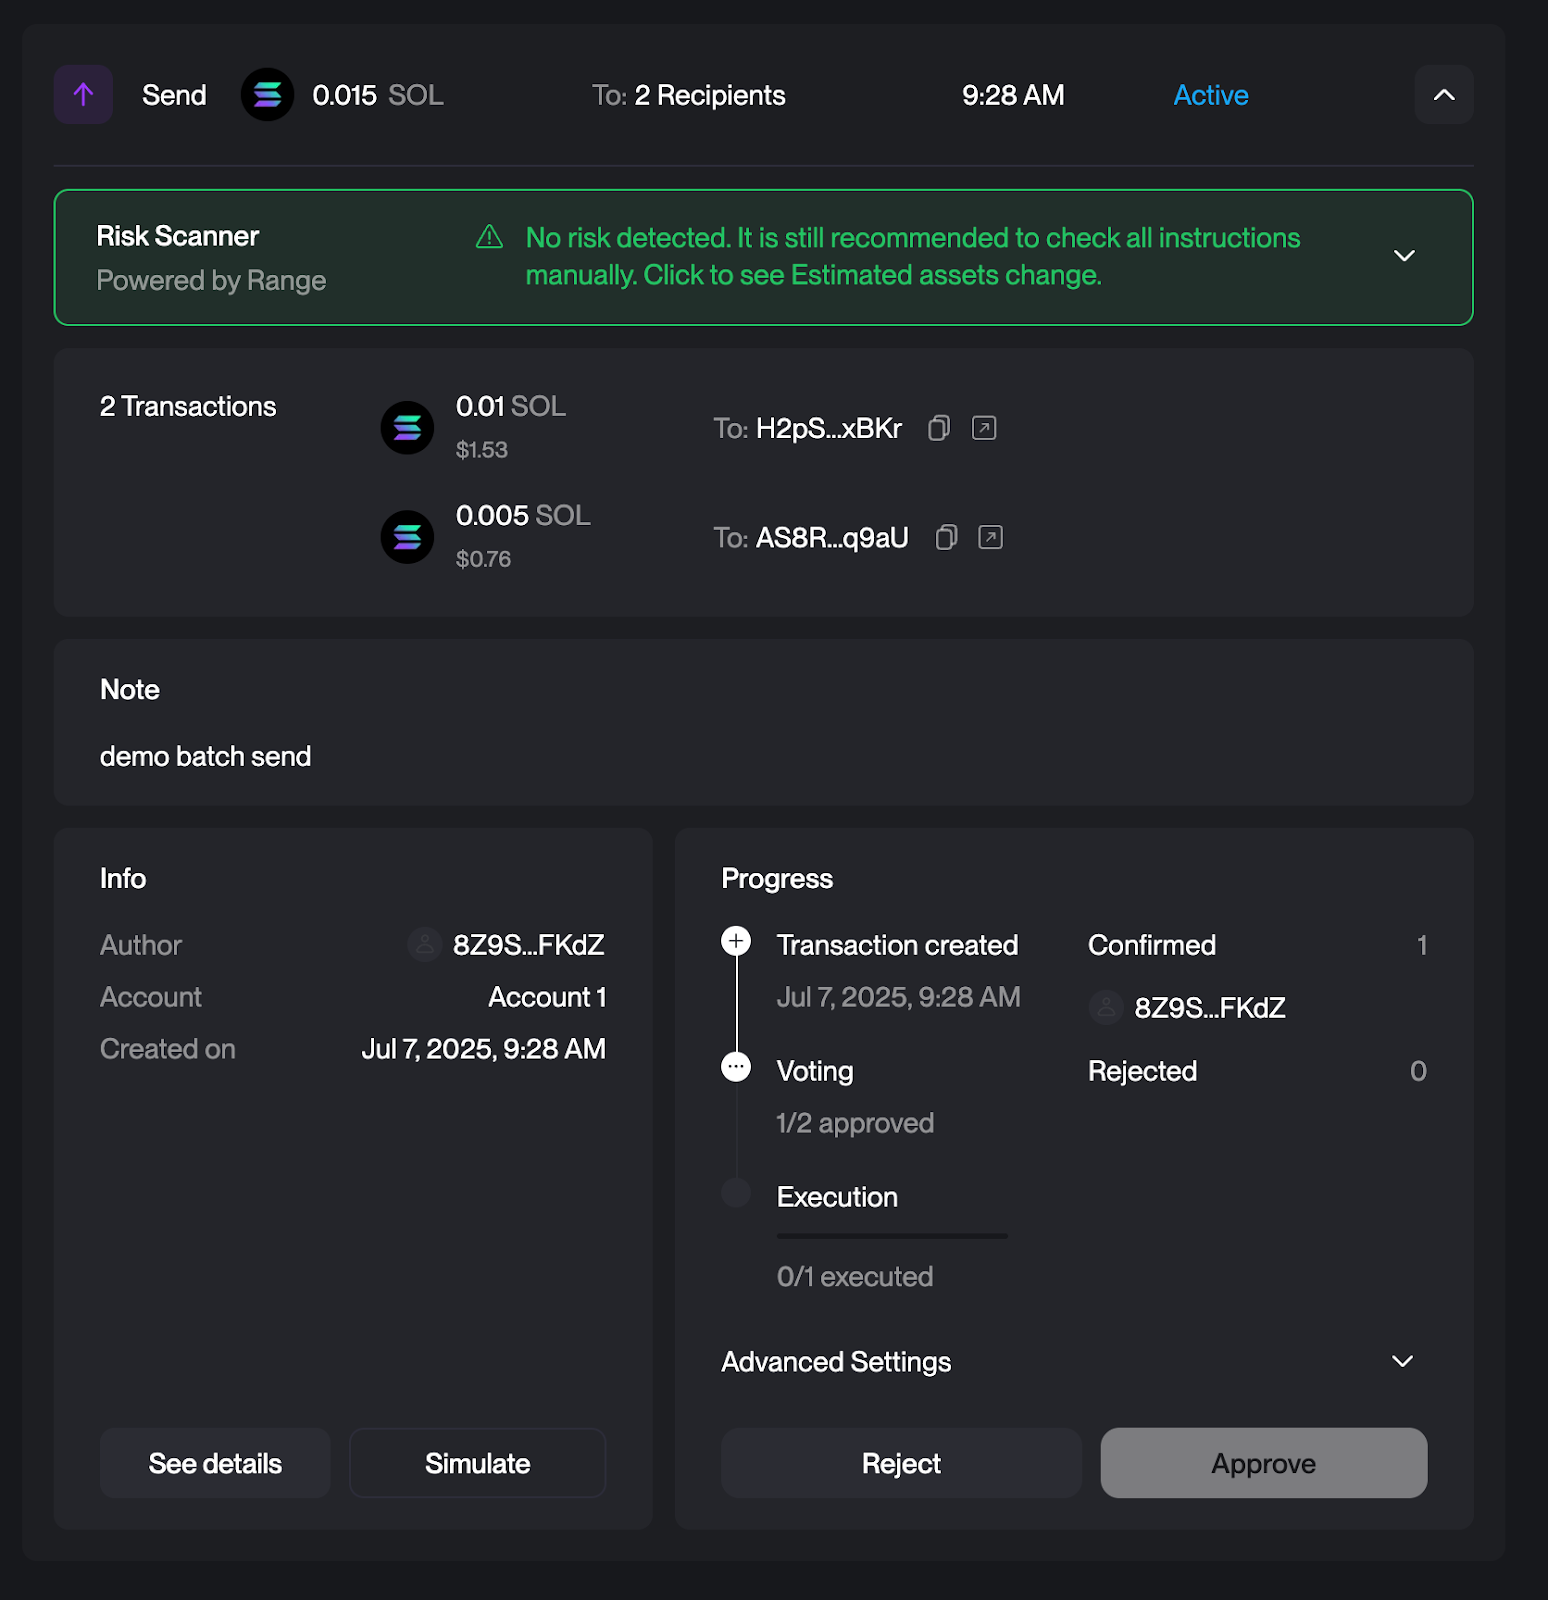Image resolution: width=1548 pixels, height=1600 pixels.
Task: Click the H2pS...xBKr recipient address
Action: (829, 428)
